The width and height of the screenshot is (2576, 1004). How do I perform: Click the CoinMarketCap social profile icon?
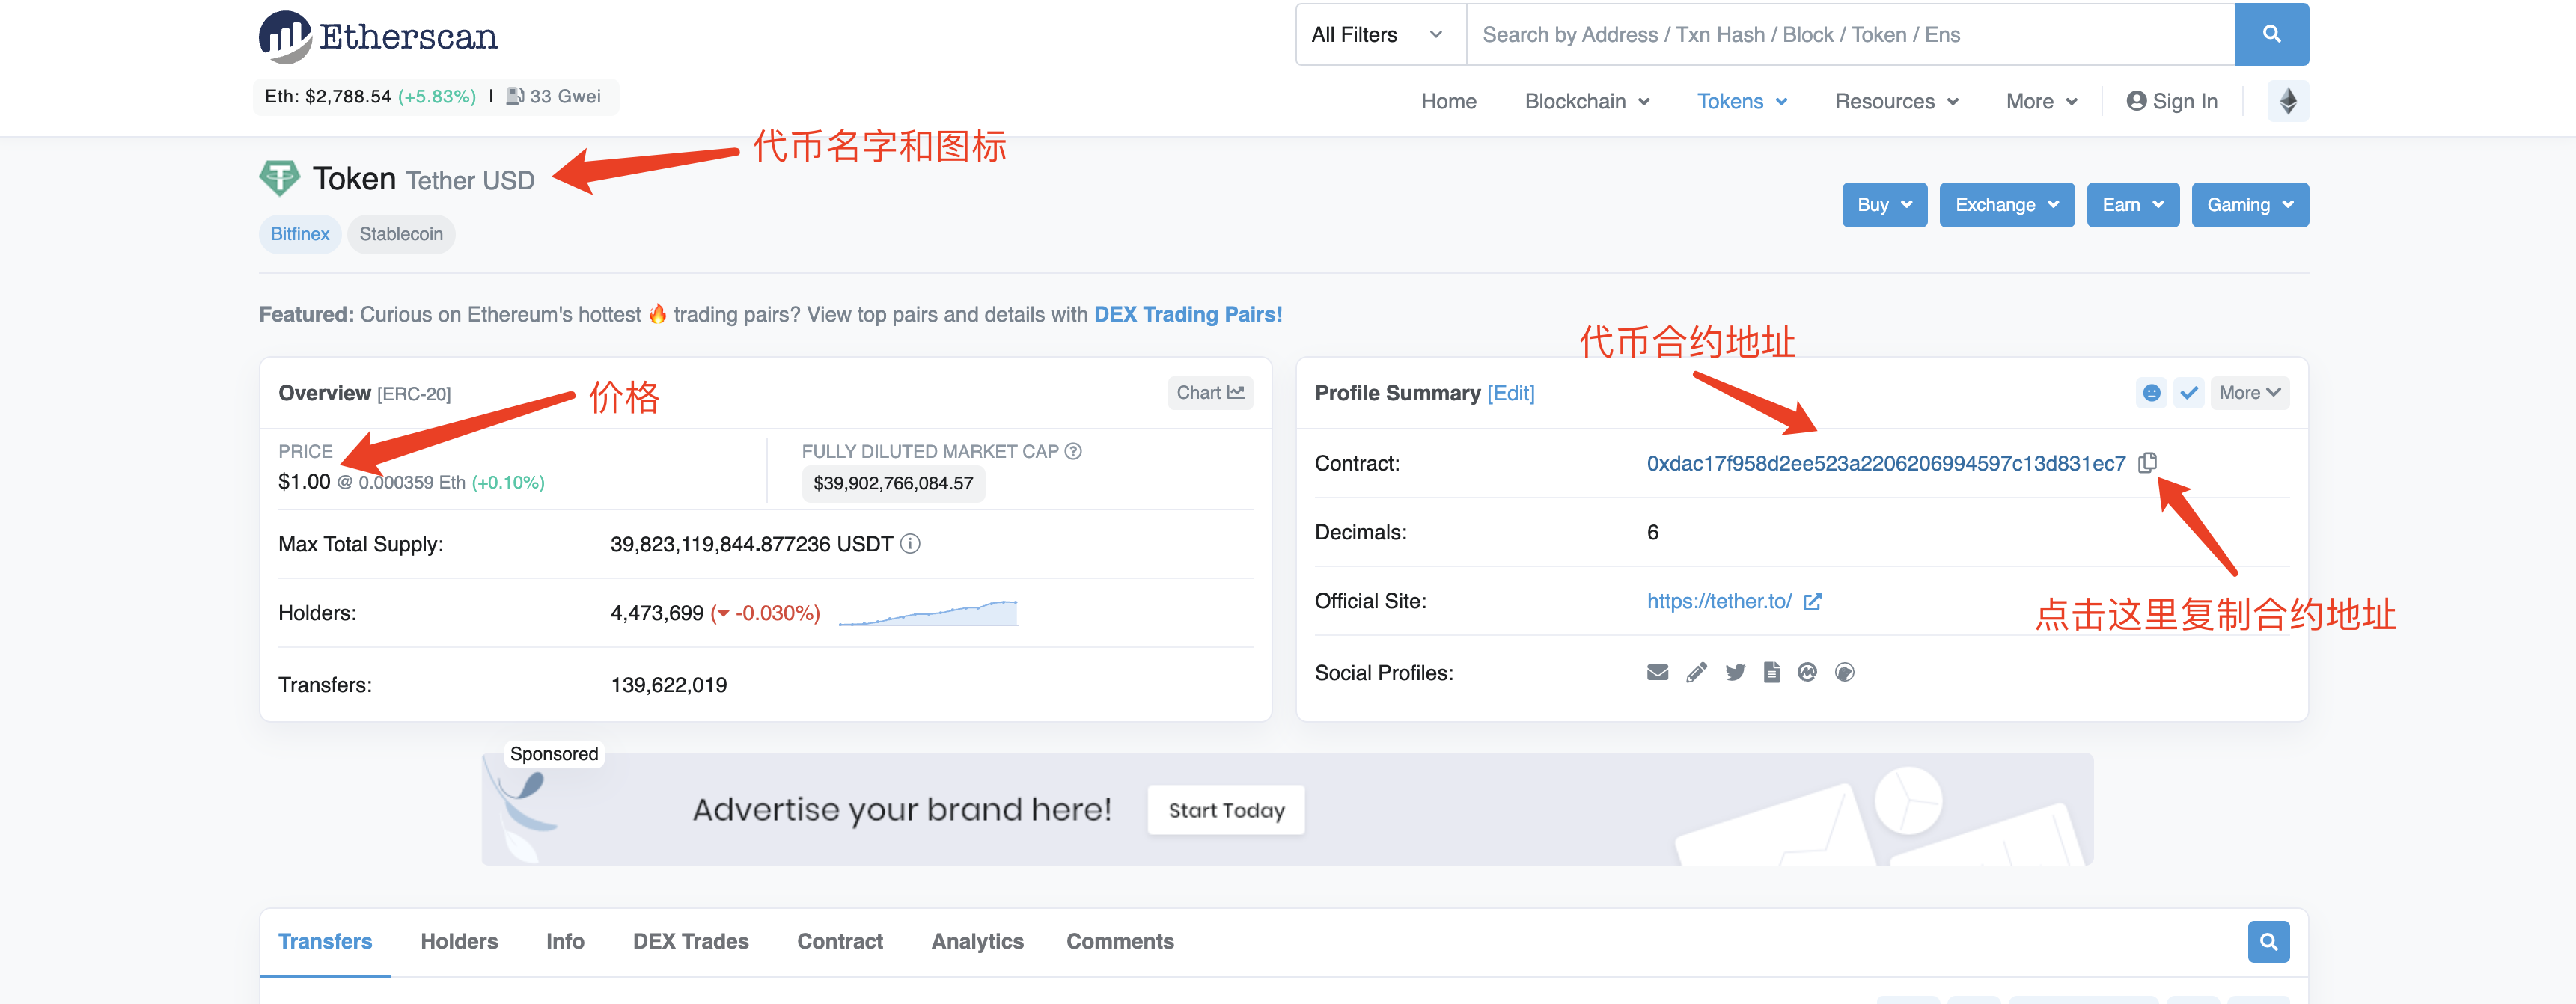[1807, 672]
